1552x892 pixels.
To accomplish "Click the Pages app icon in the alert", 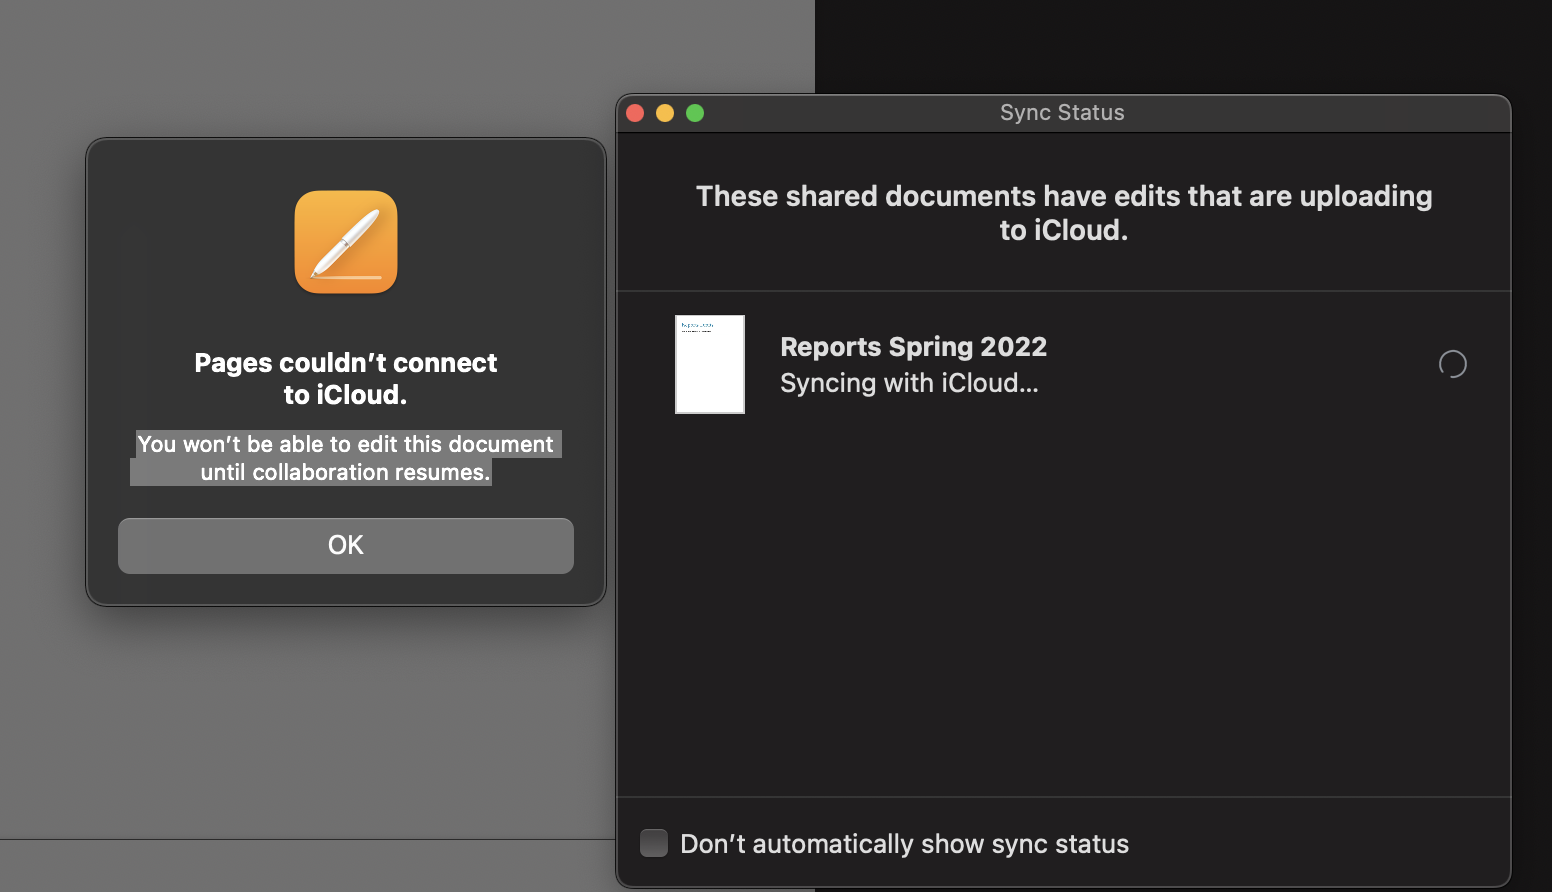I will click(345, 242).
